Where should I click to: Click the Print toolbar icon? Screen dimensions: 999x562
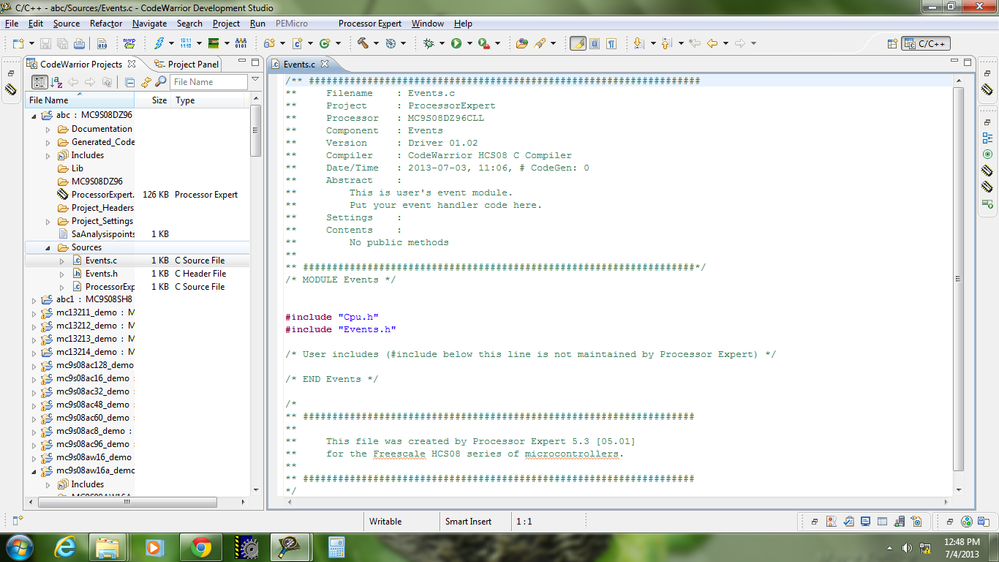tap(79, 43)
